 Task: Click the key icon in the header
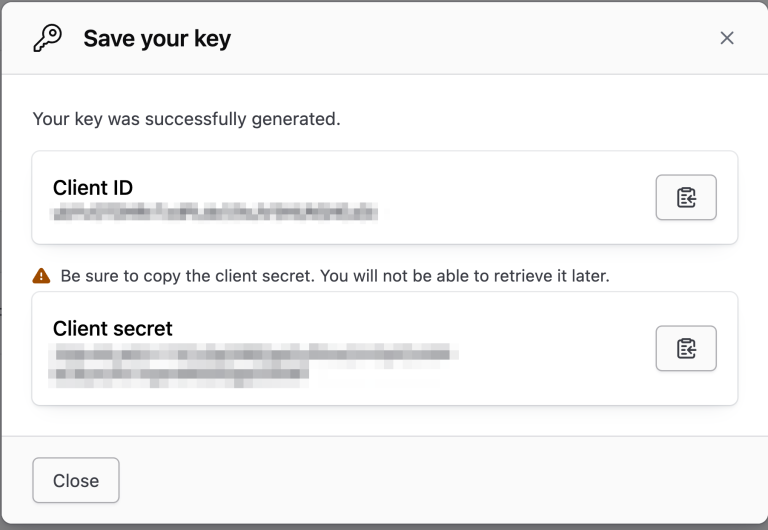(x=46, y=38)
